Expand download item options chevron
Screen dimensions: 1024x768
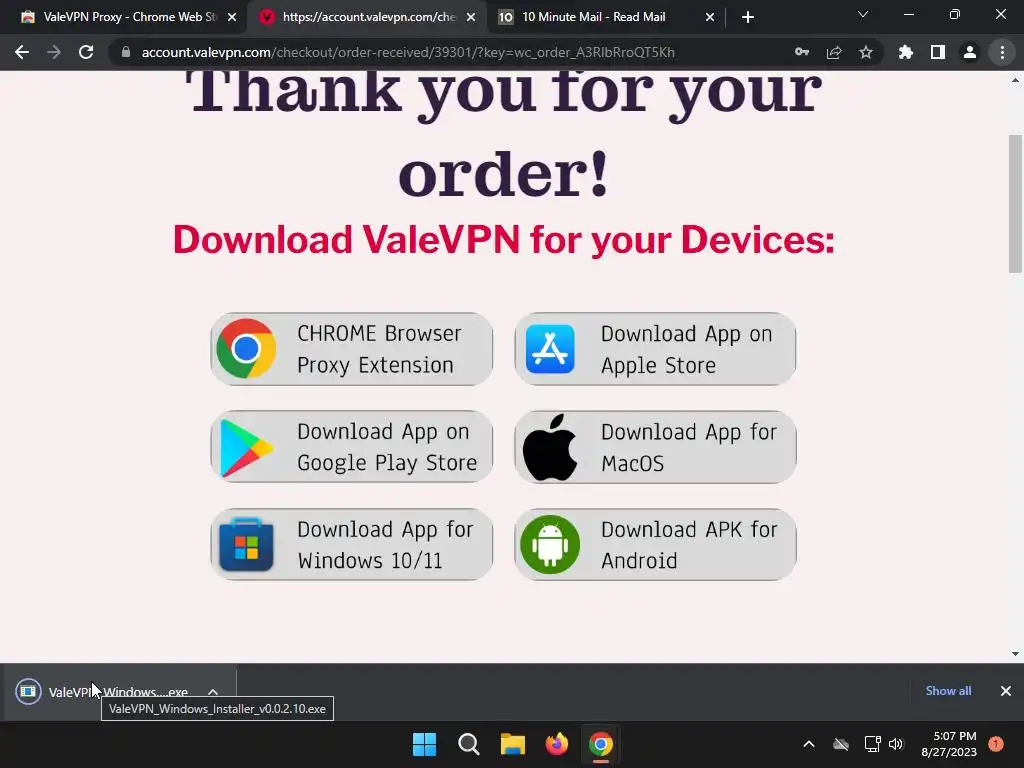tap(213, 692)
